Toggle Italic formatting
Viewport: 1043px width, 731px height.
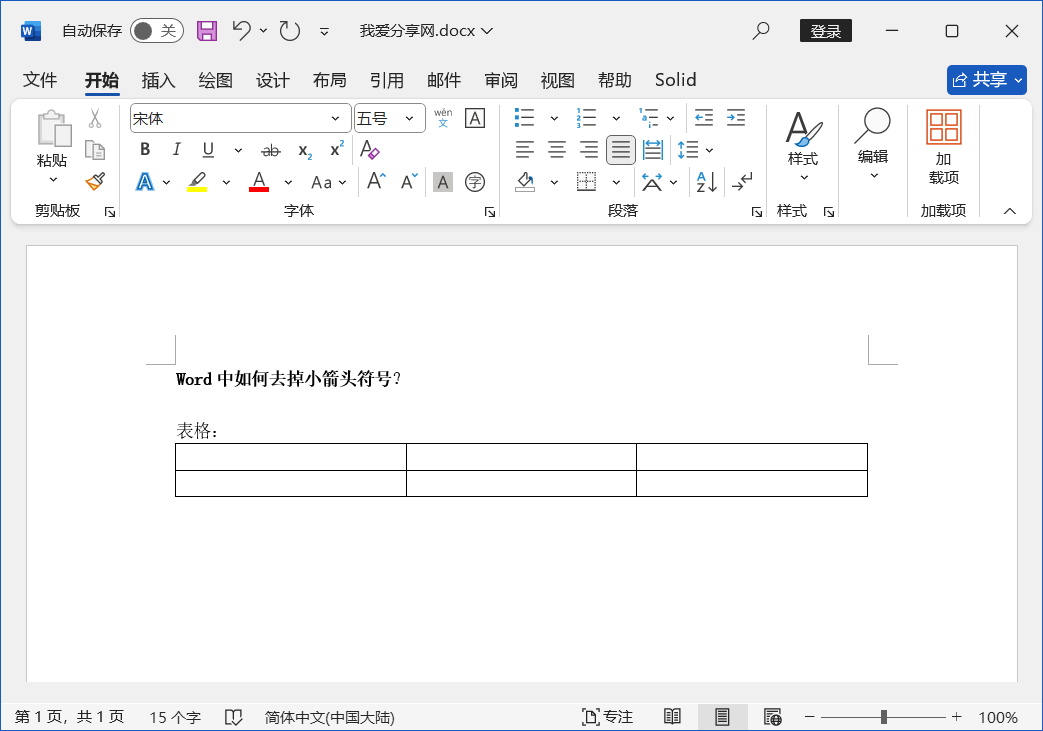coord(176,150)
